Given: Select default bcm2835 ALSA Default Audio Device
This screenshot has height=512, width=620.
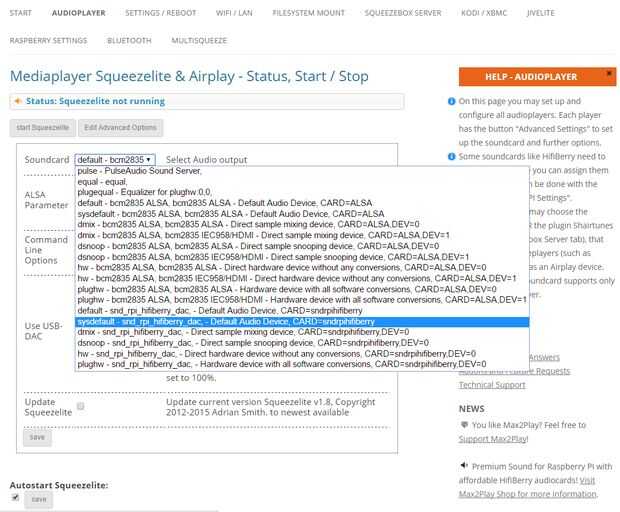Looking at the screenshot, I should click(302, 203).
